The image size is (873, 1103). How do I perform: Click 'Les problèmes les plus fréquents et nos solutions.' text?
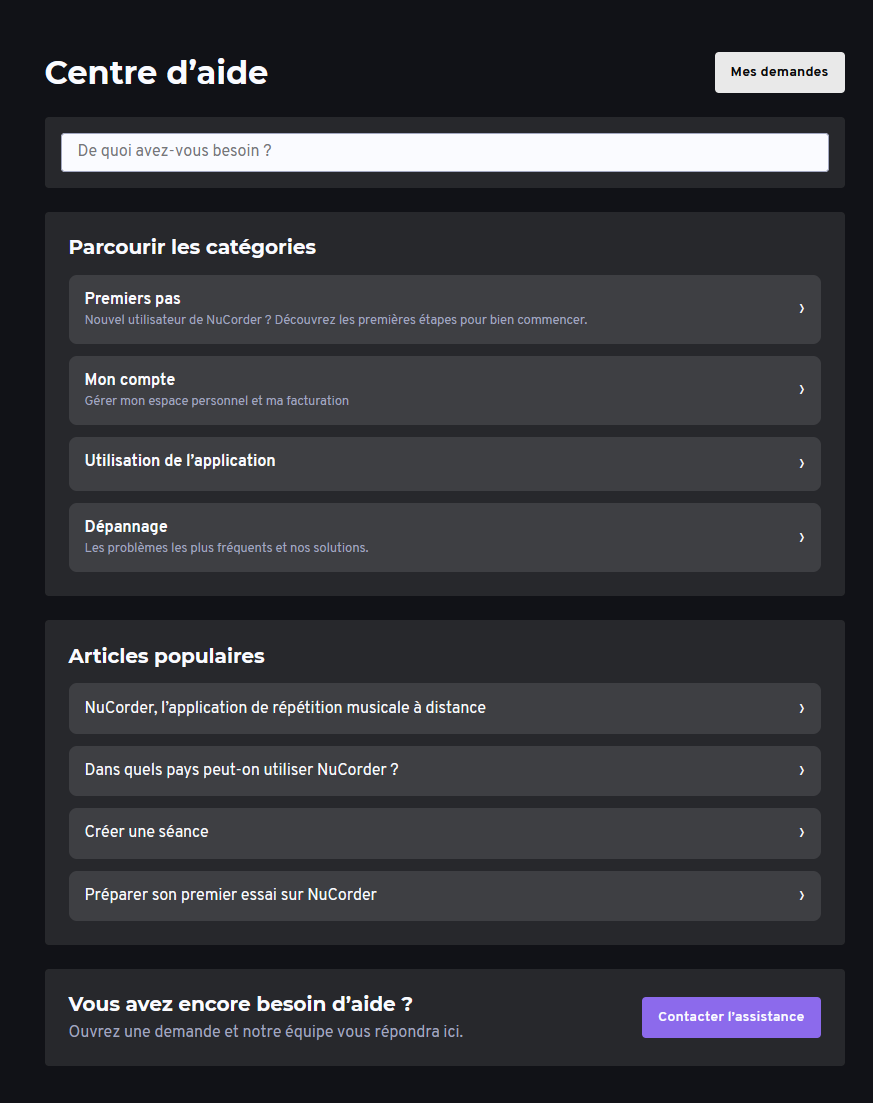pyautogui.click(x=227, y=547)
